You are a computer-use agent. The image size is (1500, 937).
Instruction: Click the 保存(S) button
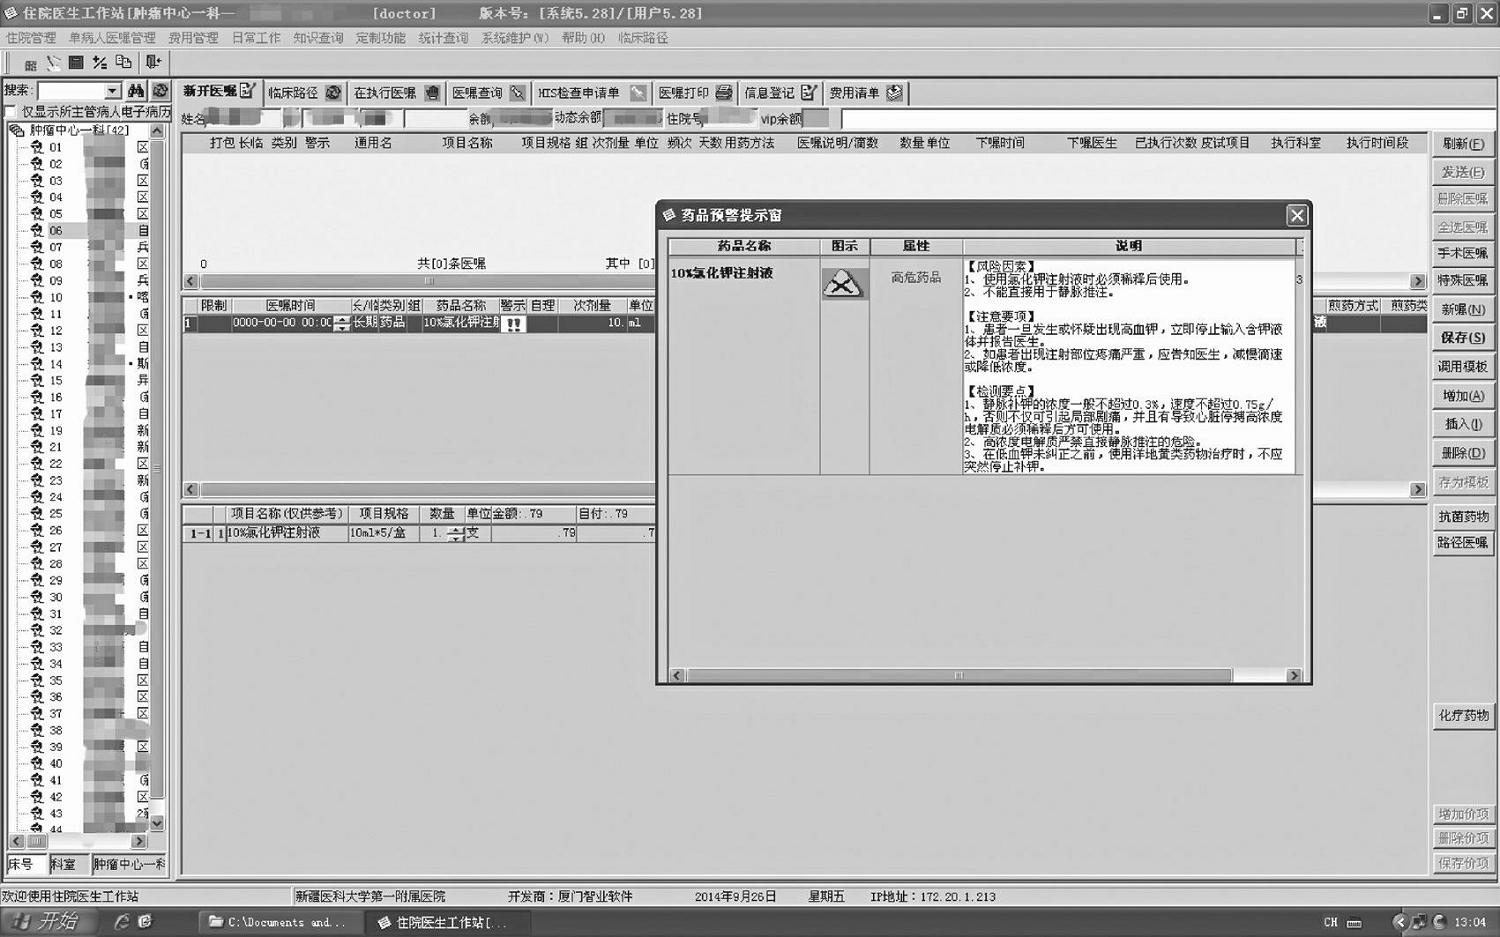coord(1463,338)
